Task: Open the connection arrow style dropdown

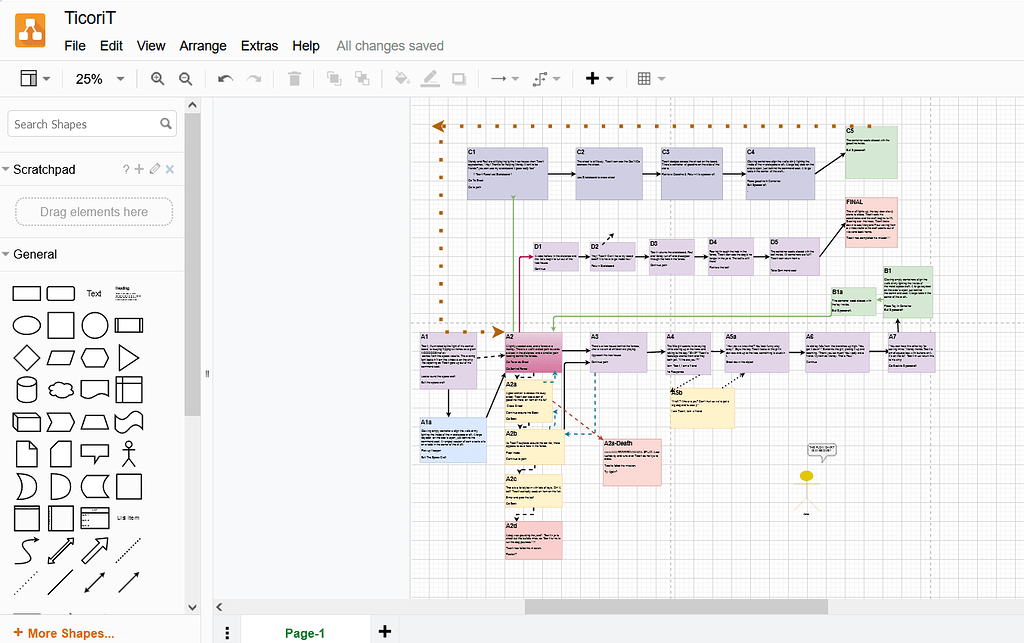Action: pos(516,78)
